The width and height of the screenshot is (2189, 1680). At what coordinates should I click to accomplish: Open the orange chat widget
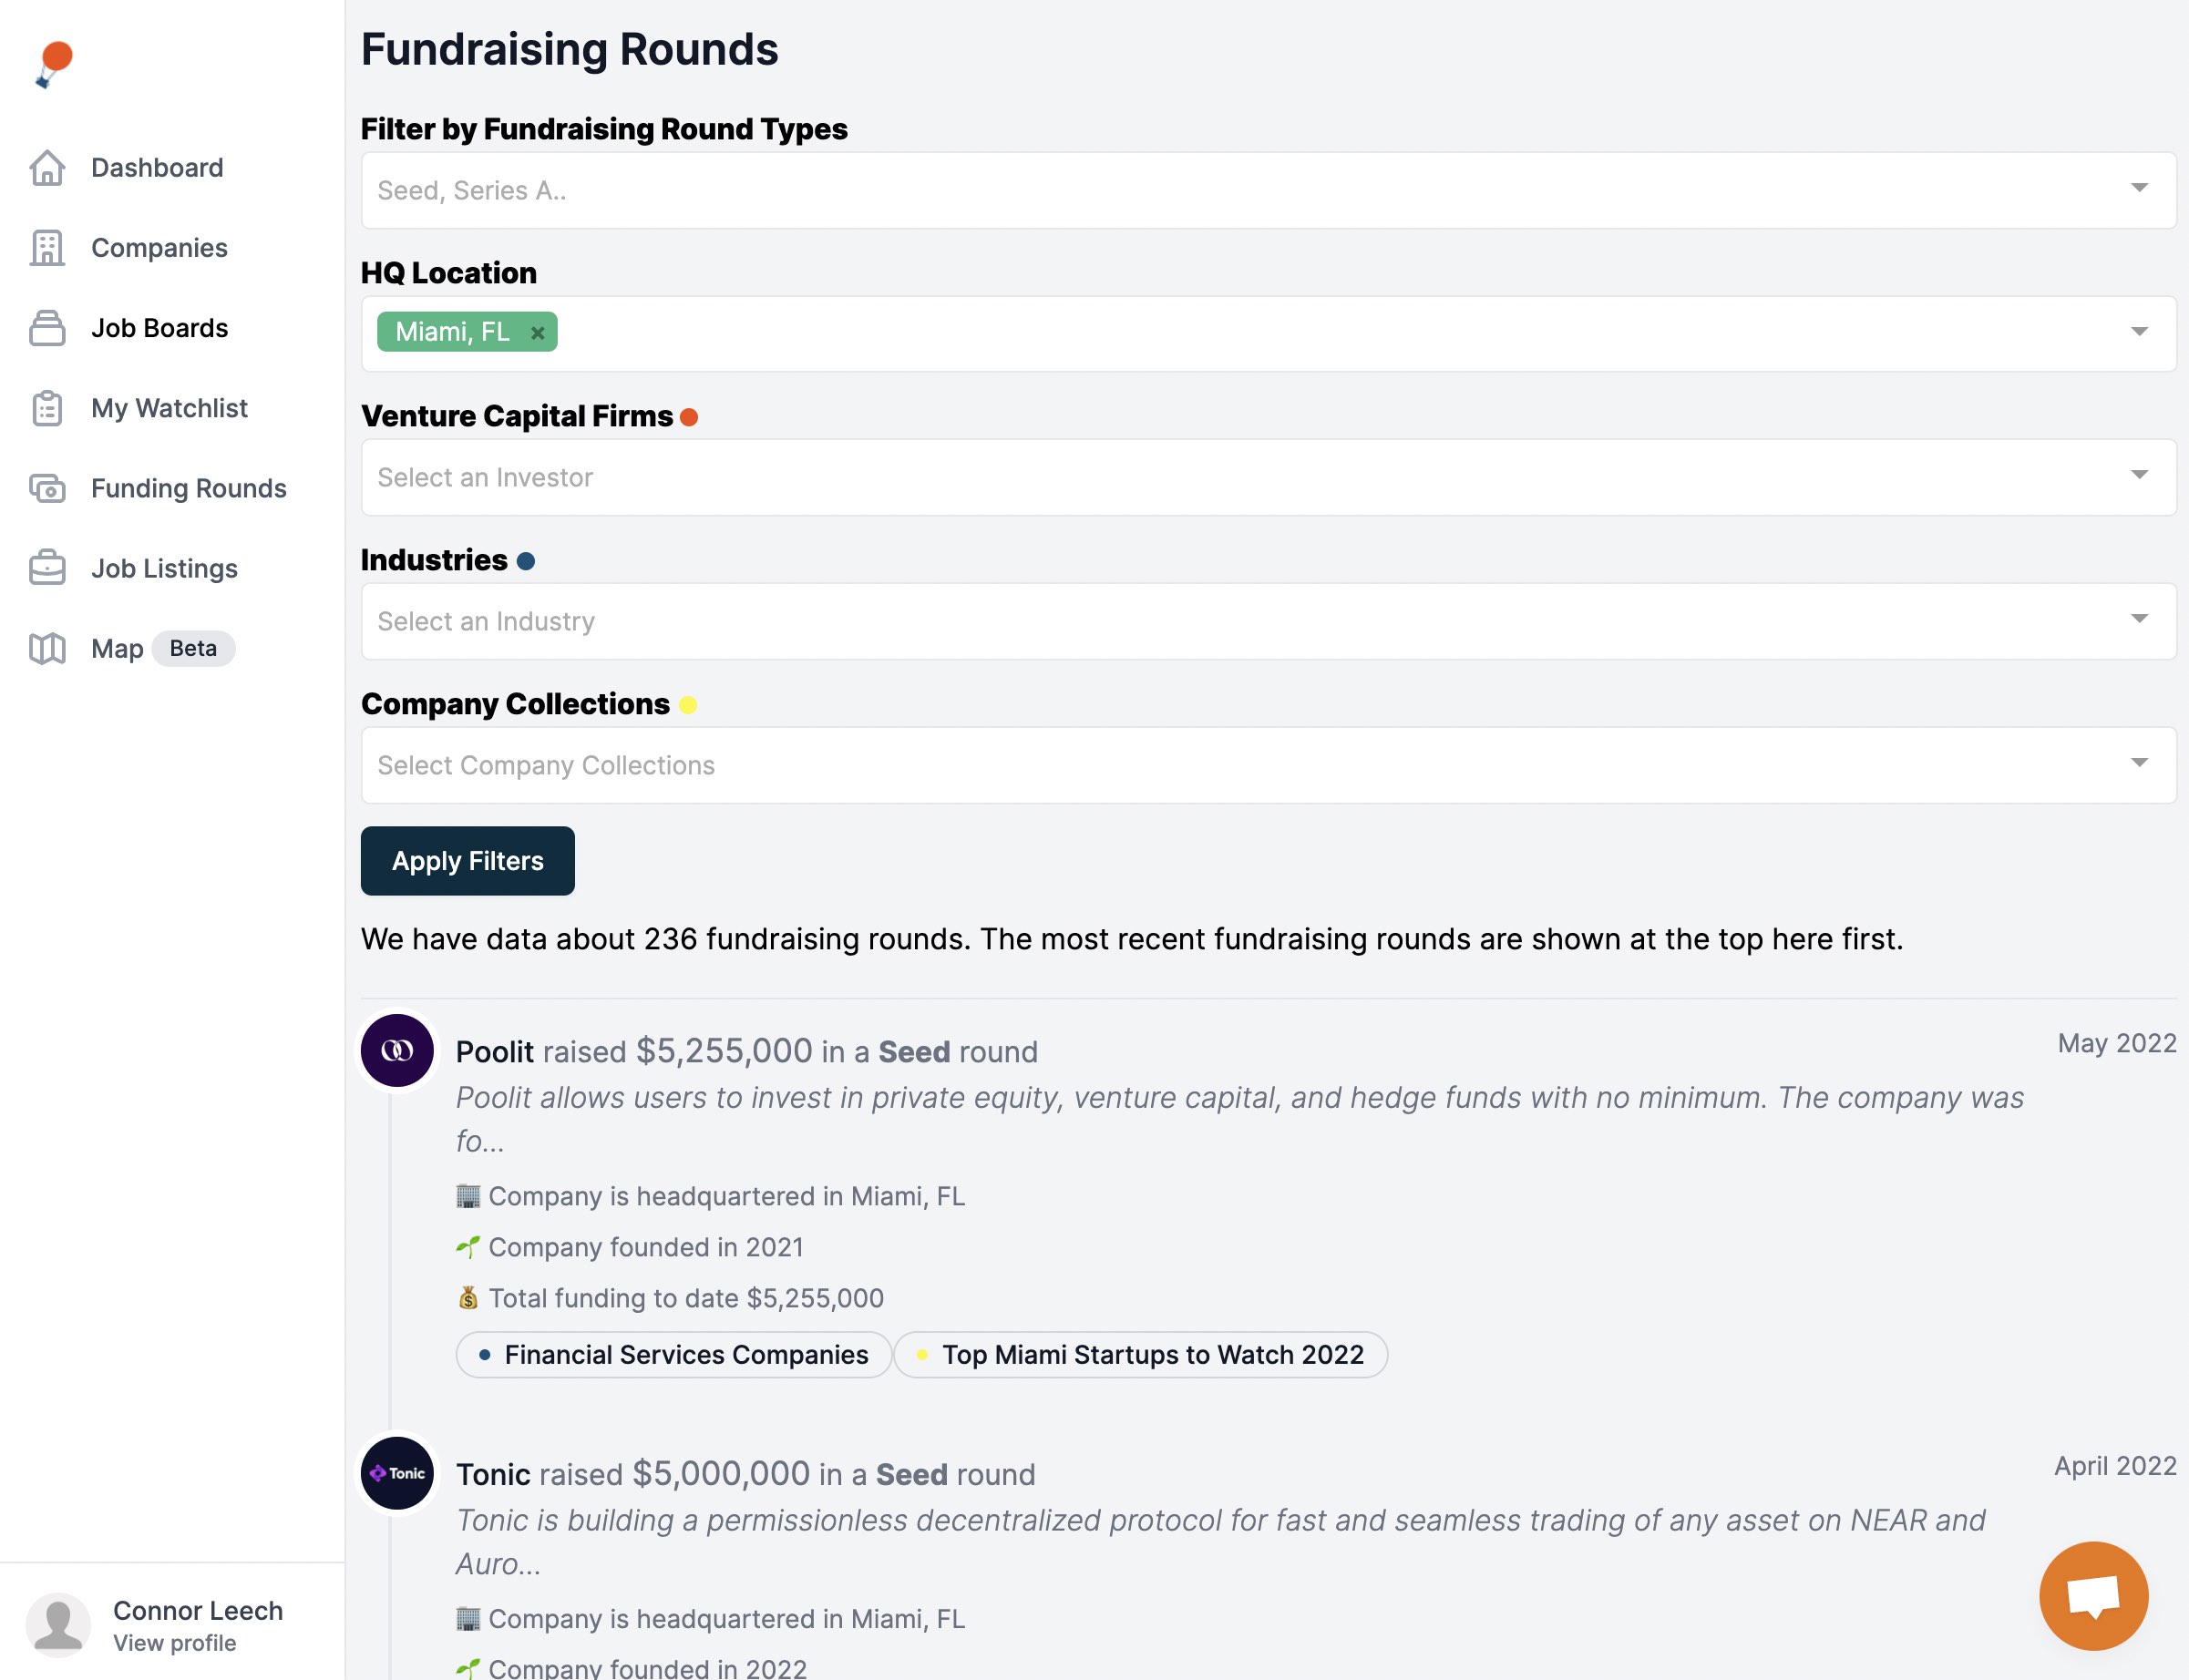point(2092,1595)
